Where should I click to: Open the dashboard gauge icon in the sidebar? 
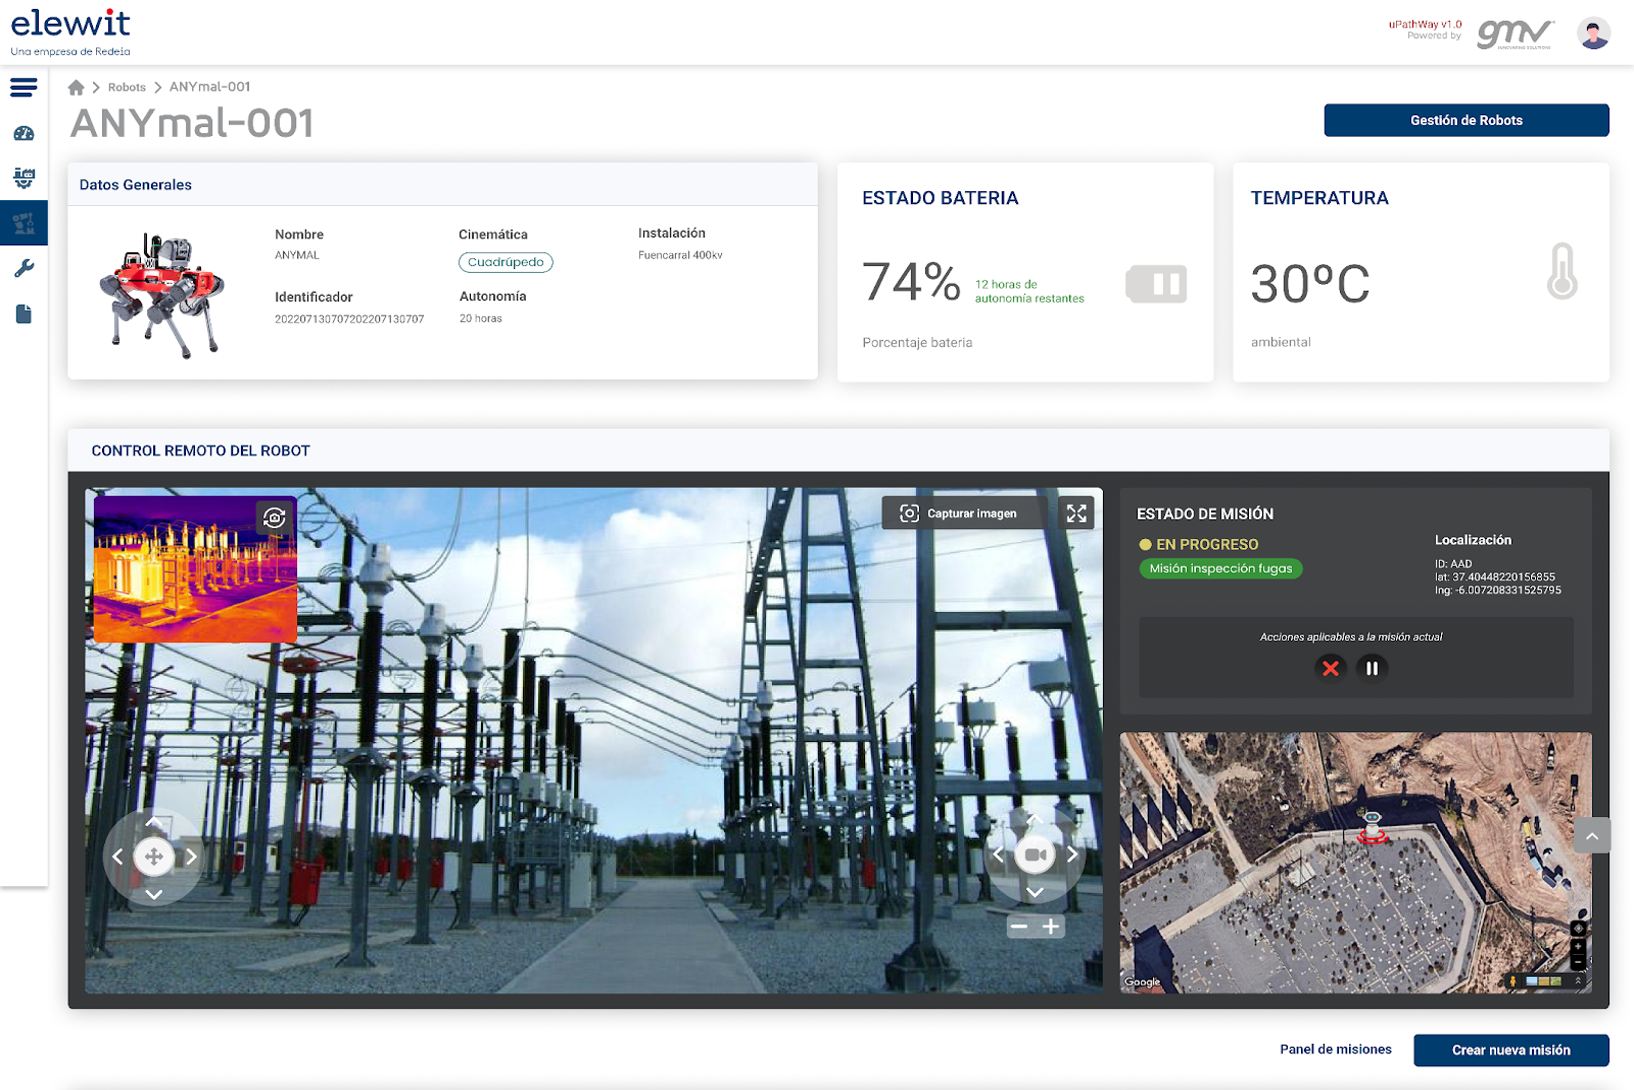[23, 133]
